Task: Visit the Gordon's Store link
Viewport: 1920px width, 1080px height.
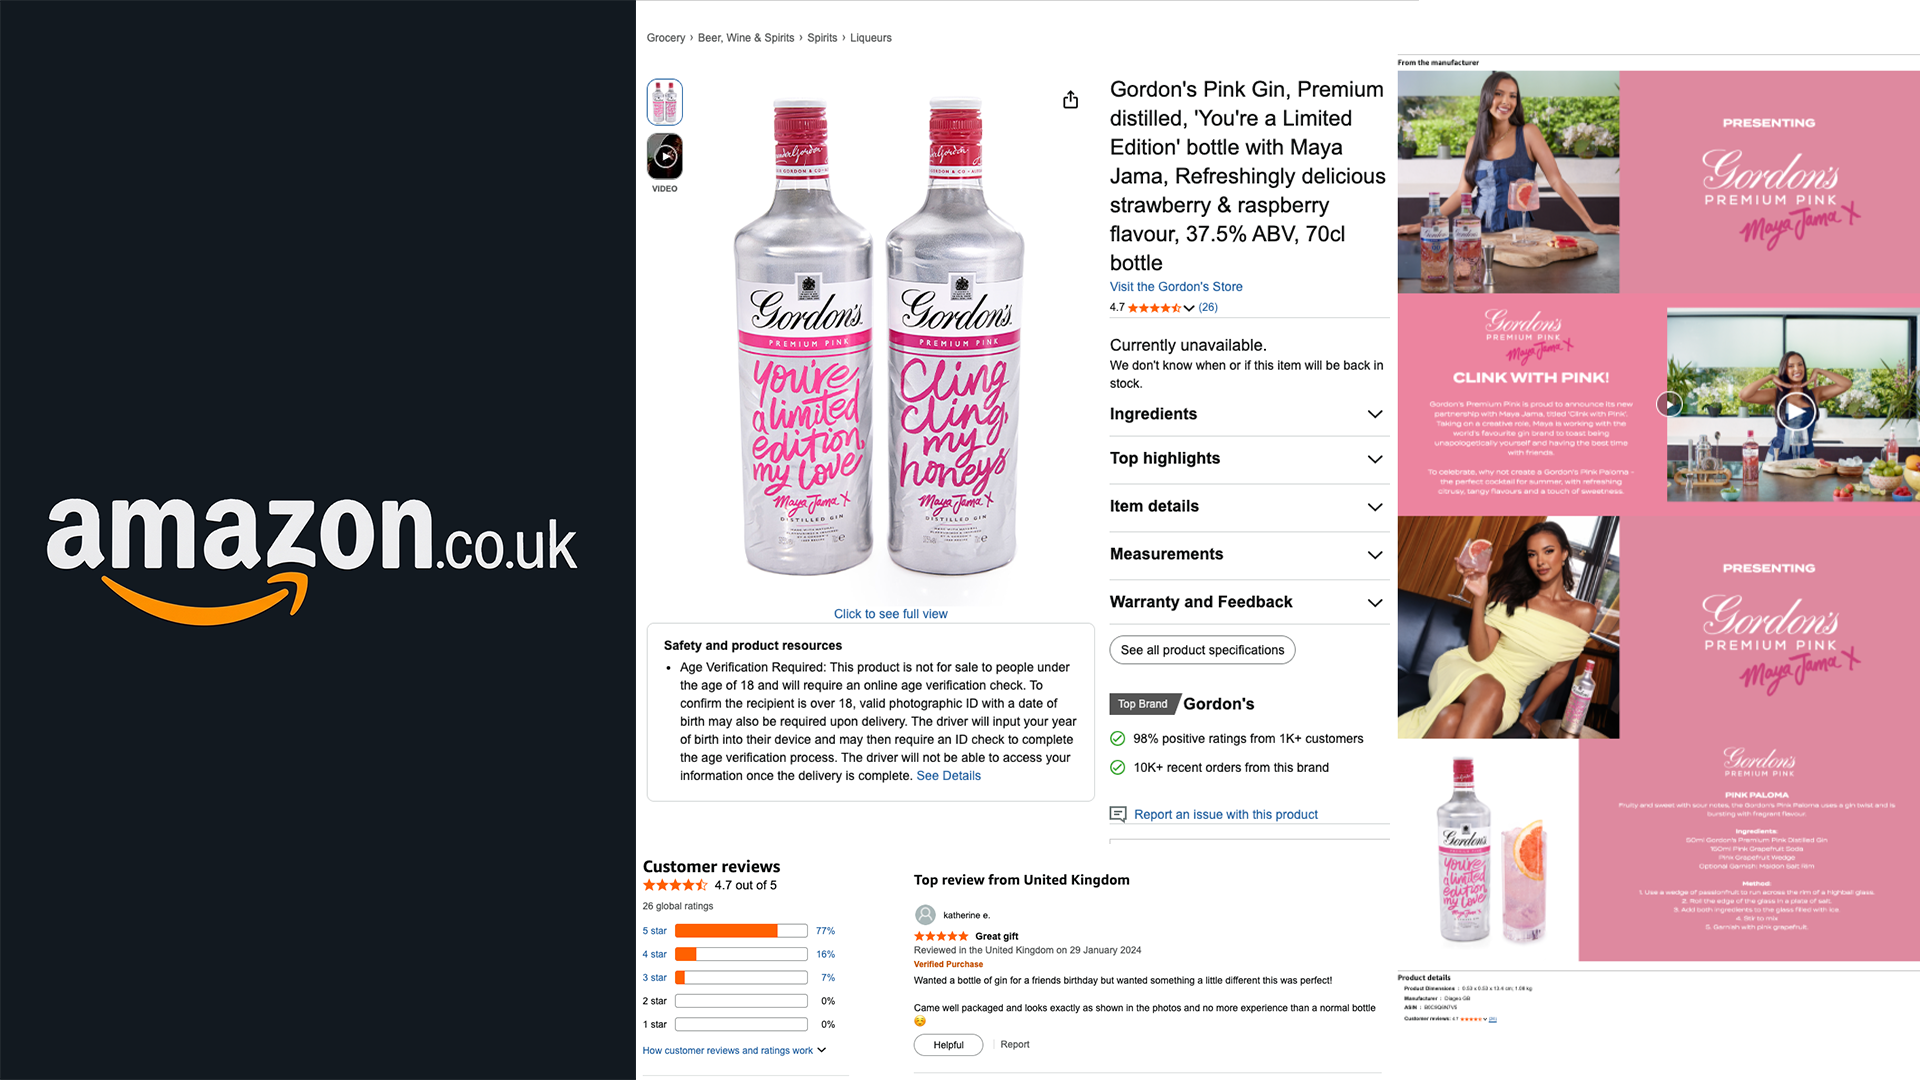Action: point(1176,286)
